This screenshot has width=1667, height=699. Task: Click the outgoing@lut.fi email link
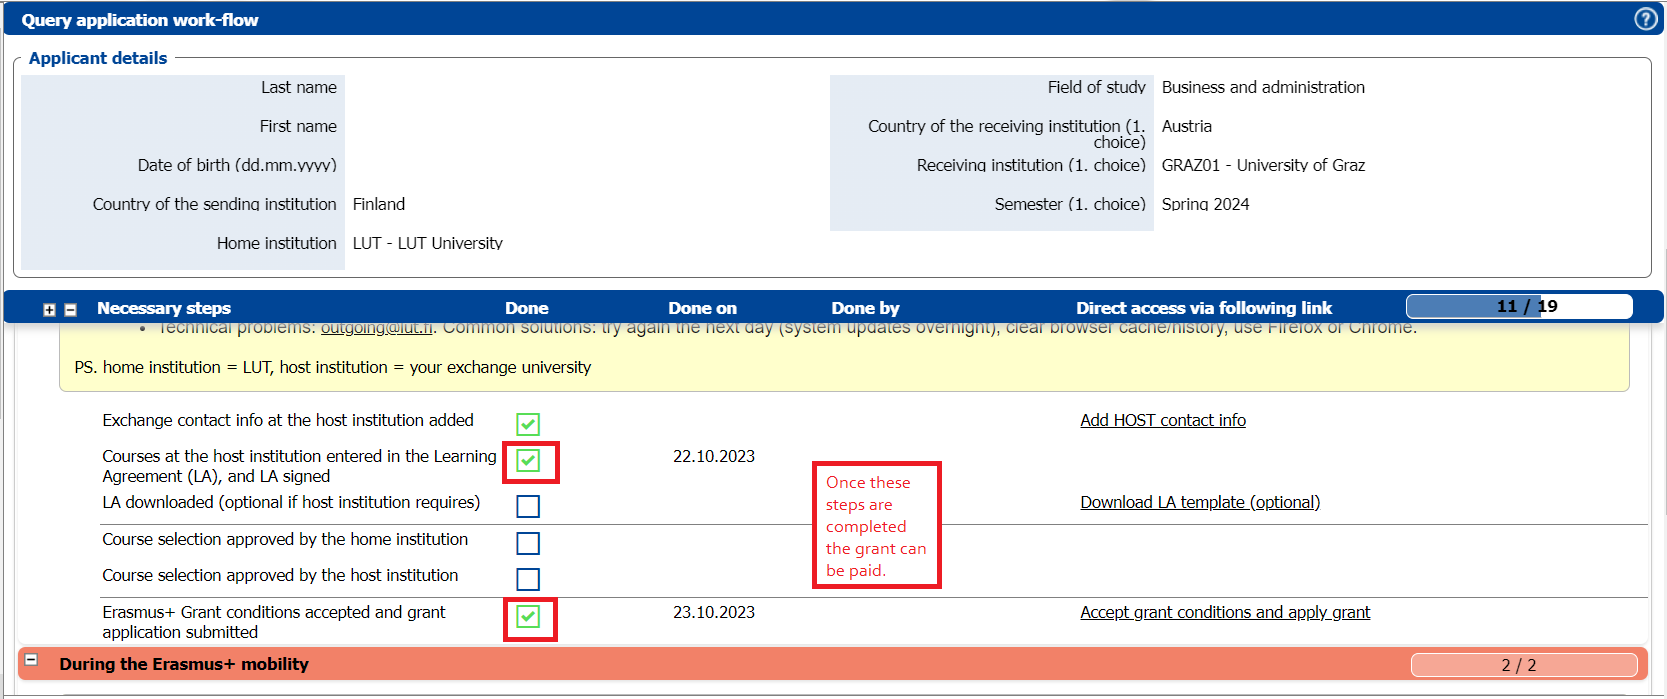tap(376, 328)
